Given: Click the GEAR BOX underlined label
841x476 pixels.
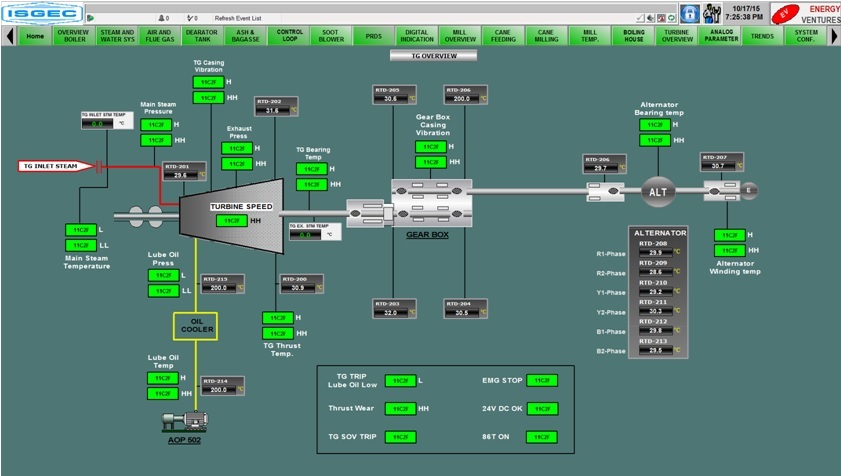Looking at the screenshot, I should [x=427, y=235].
